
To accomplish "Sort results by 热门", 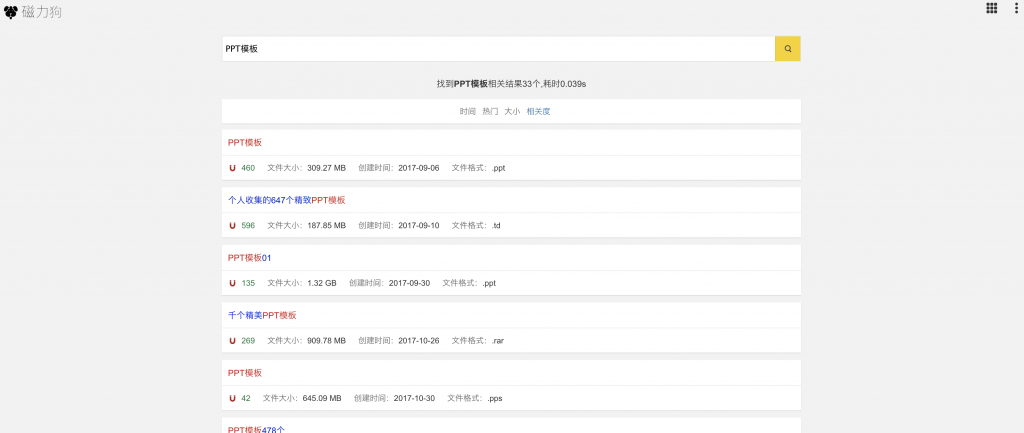I will click(490, 111).
